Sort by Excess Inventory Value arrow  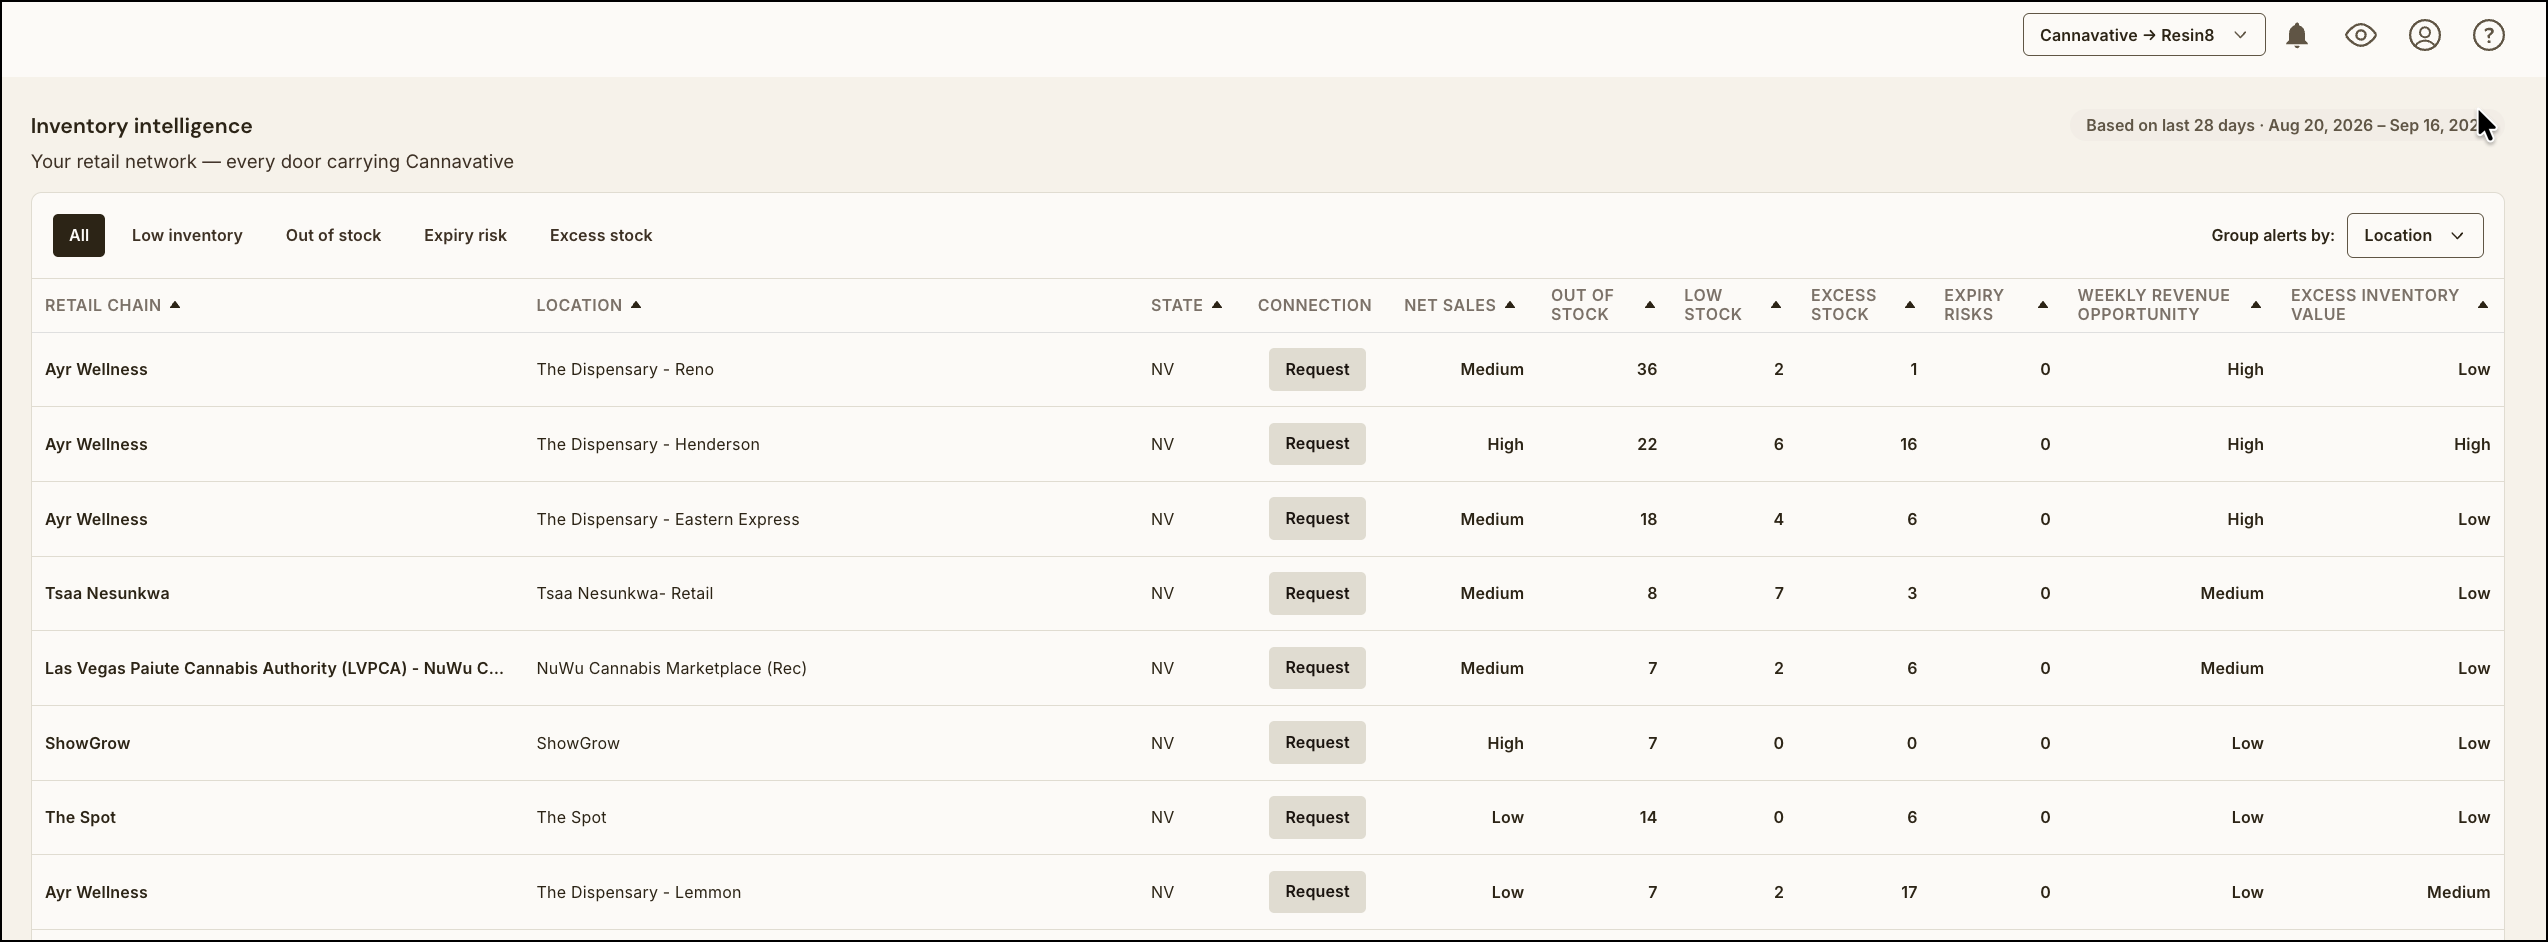[x=2483, y=305]
